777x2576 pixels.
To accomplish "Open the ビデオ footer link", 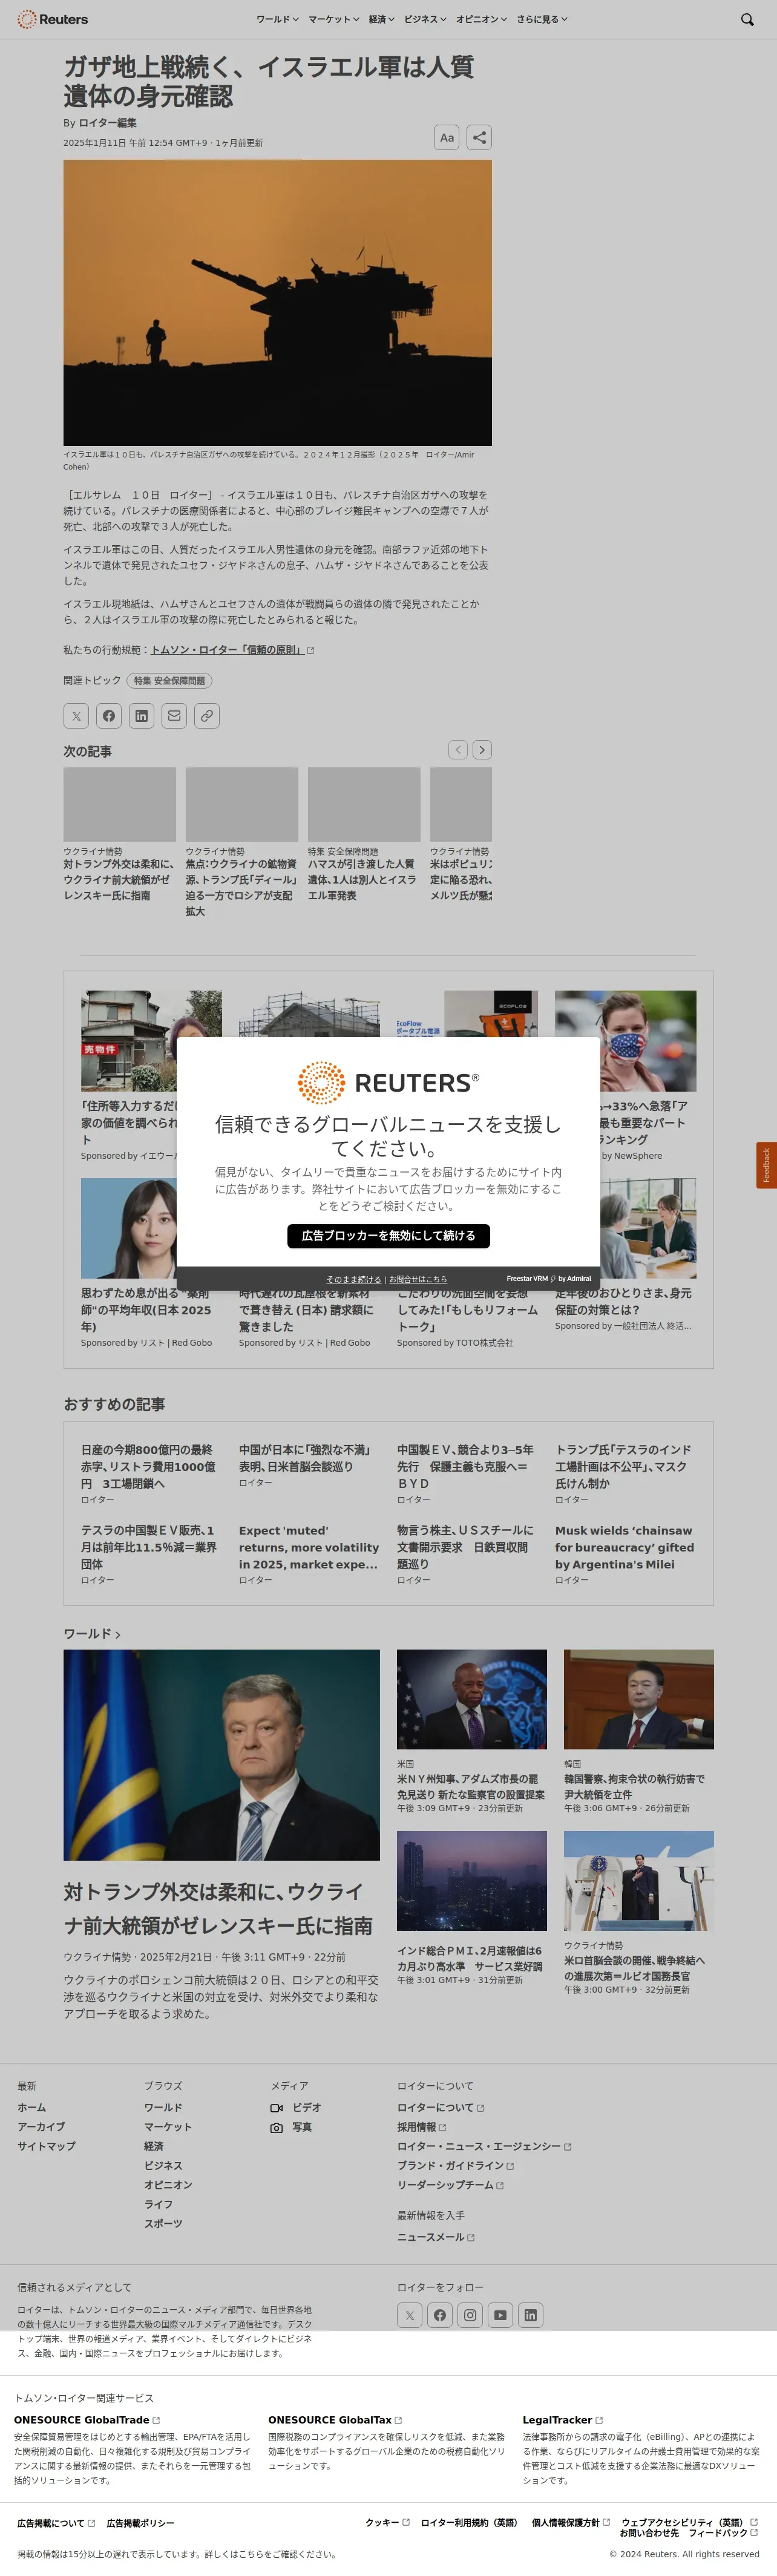I will click(296, 2108).
